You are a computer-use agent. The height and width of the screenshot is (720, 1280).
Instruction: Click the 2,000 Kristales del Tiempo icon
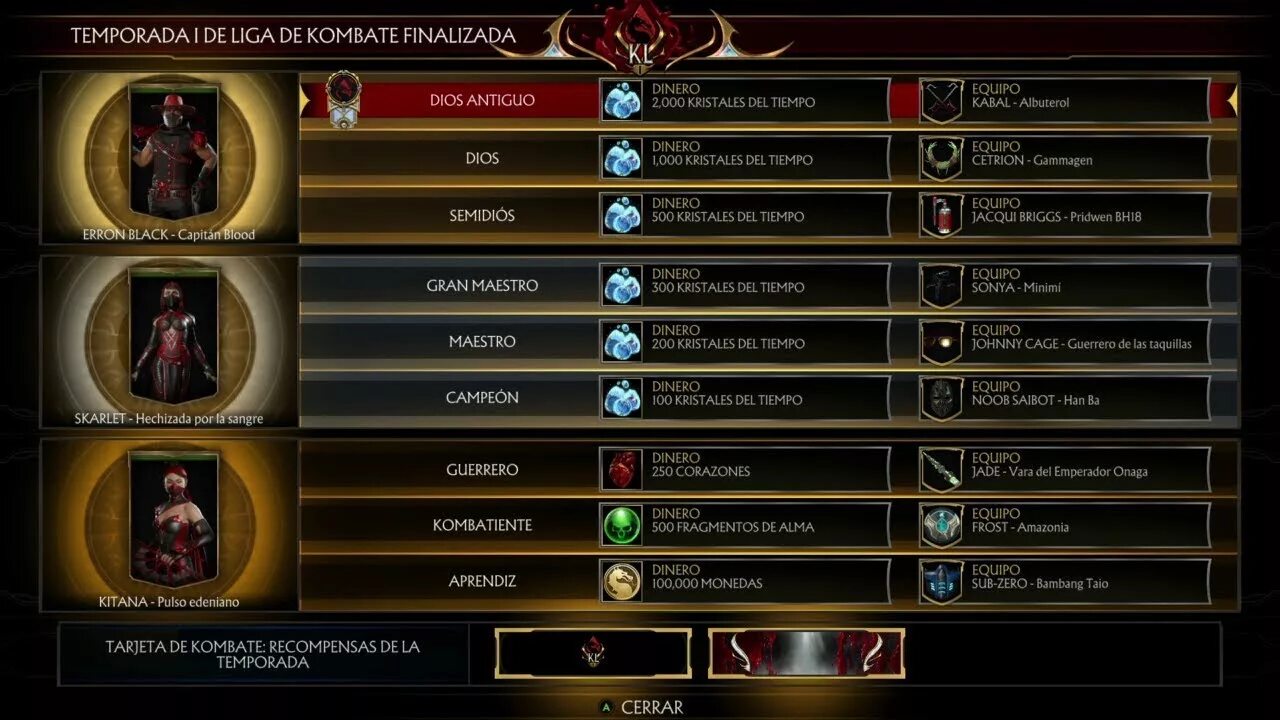point(622,101)
